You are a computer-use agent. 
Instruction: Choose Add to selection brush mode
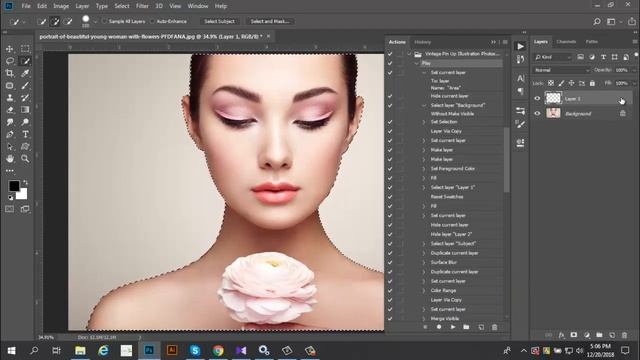55,21
